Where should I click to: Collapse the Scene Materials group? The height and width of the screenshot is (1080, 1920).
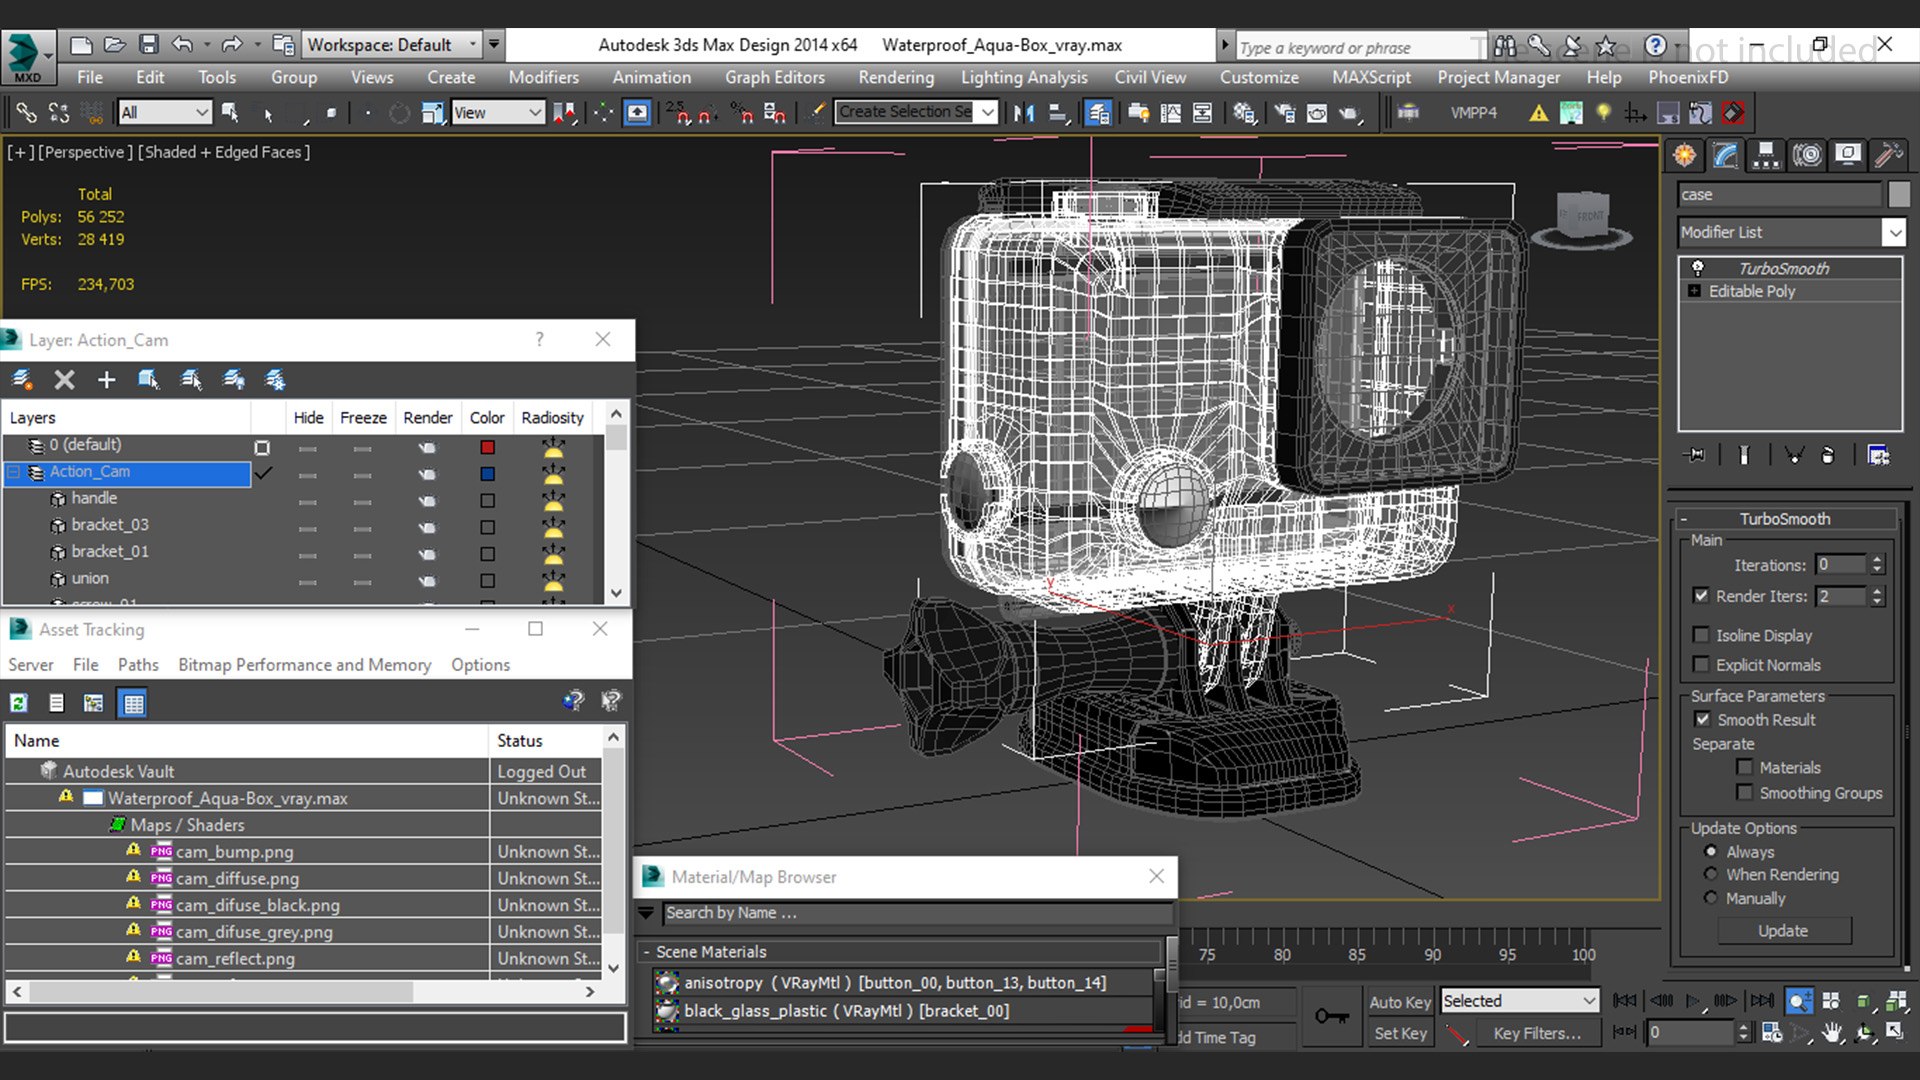coord(647,952)
